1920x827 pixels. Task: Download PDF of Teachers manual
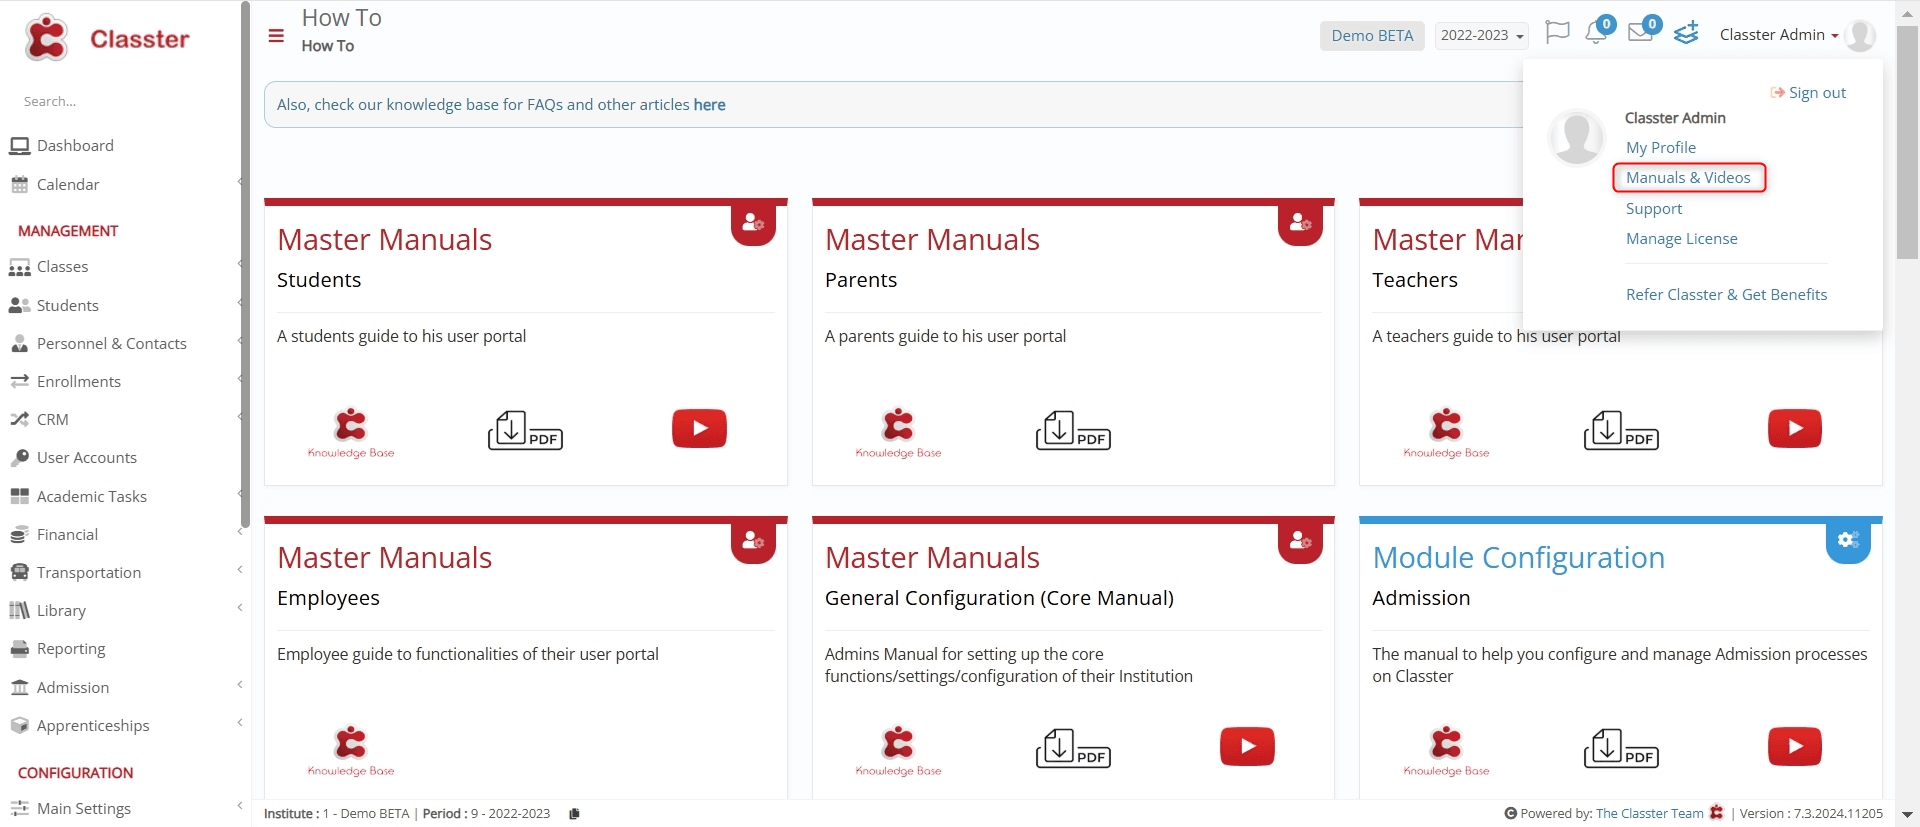point(1621,430)
